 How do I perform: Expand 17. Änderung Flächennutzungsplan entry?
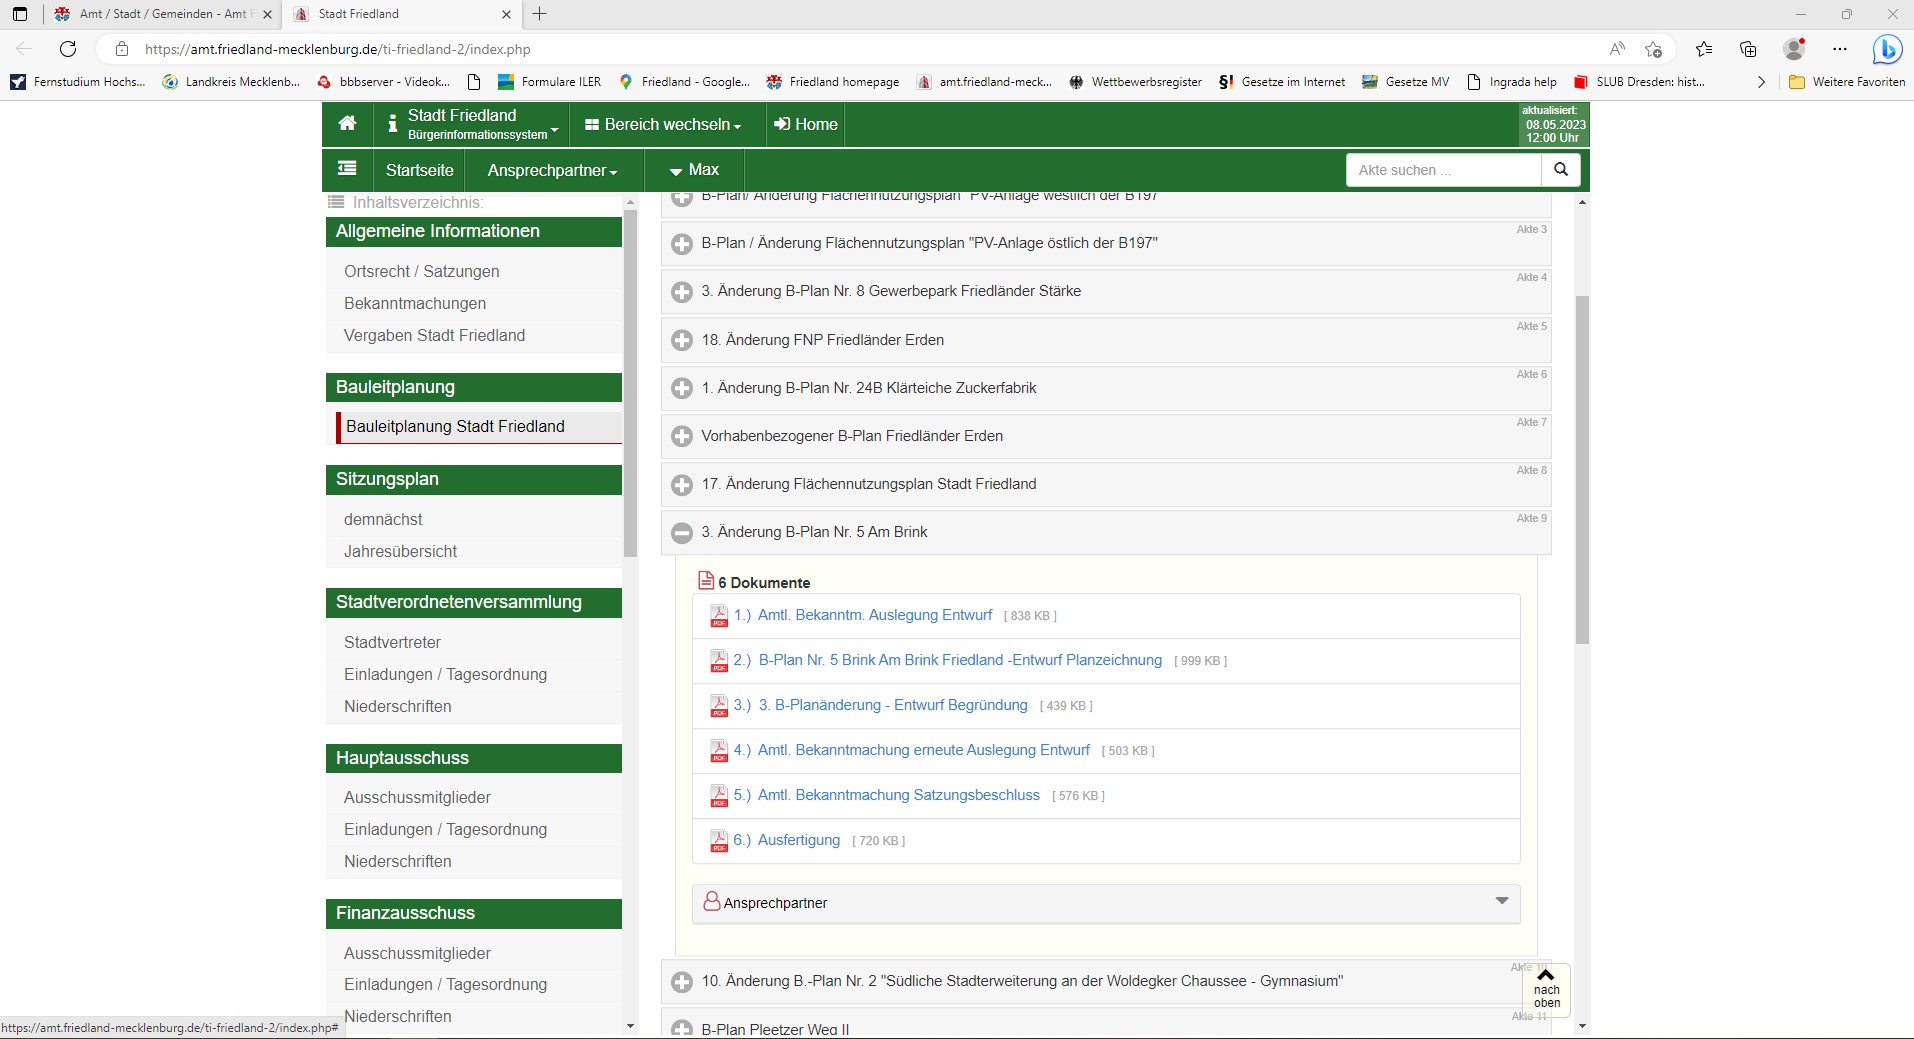(x=682, y=484)
